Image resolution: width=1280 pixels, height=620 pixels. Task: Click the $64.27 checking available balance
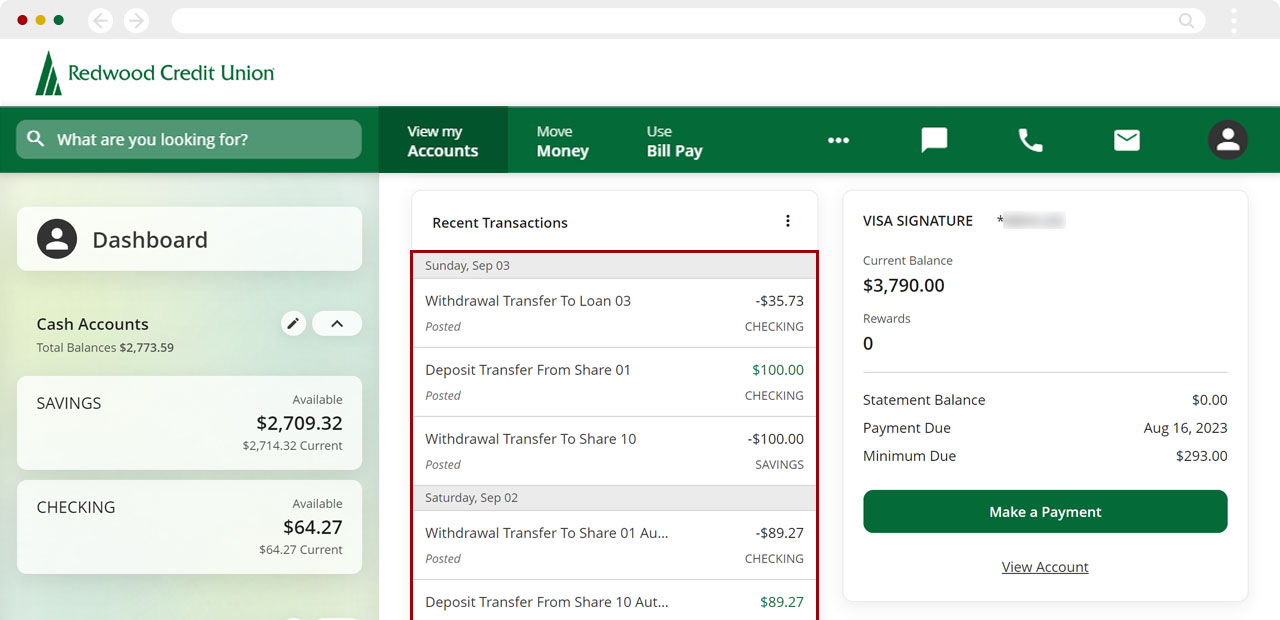[x=313, y=527]
